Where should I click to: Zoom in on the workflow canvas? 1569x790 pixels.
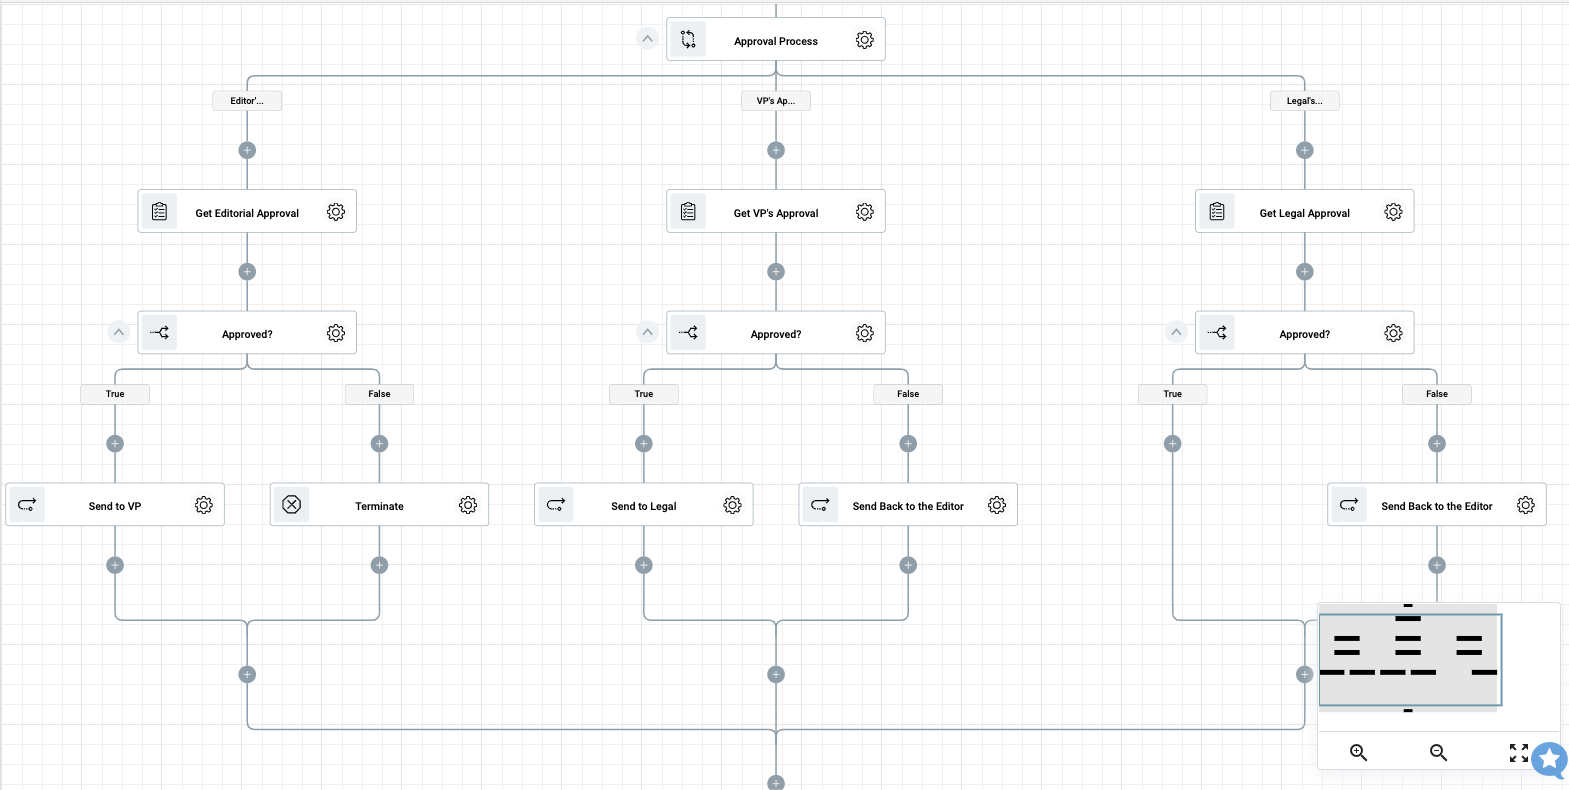1358,752
